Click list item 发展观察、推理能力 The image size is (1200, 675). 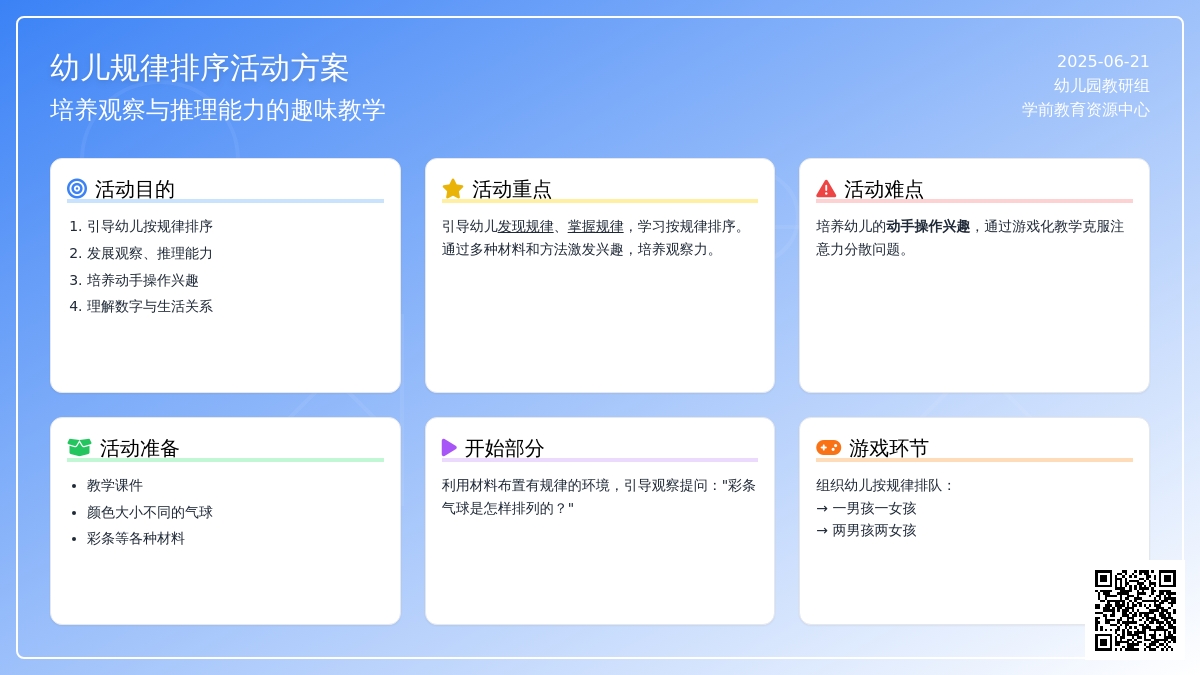pyautogui.click(x=150, y=253)
